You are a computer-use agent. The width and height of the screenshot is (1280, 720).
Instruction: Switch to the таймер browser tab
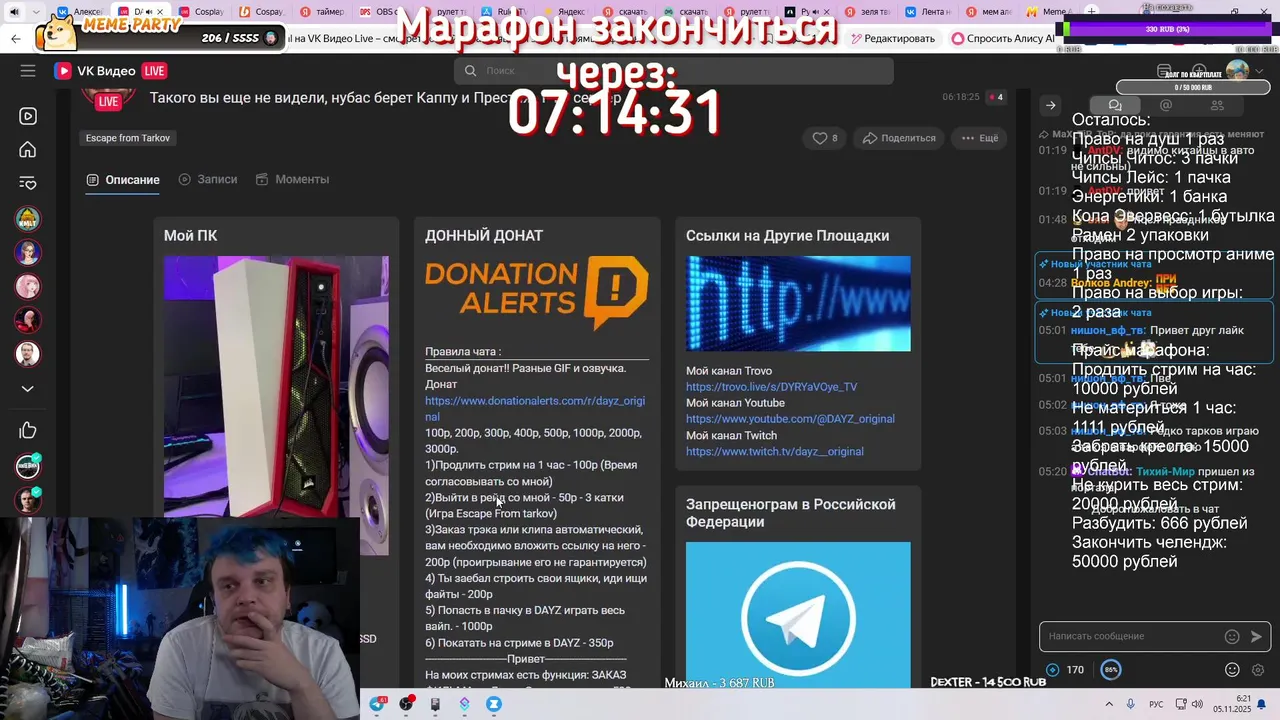(324, 12)
